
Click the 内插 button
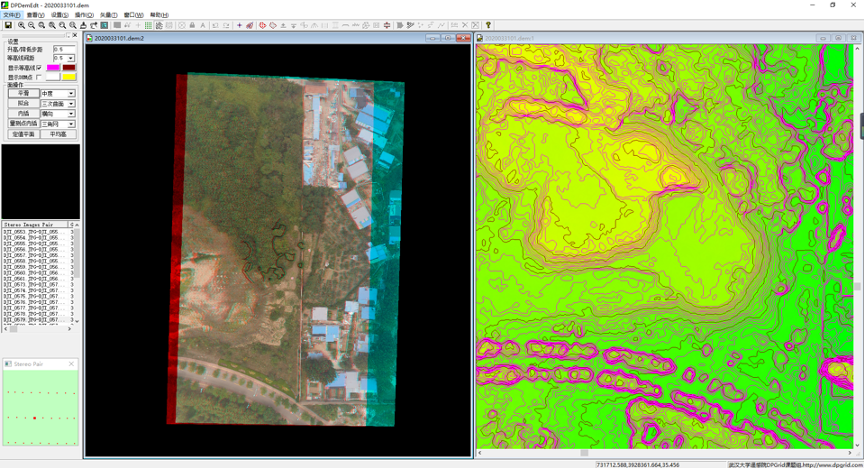pos(23,114)
